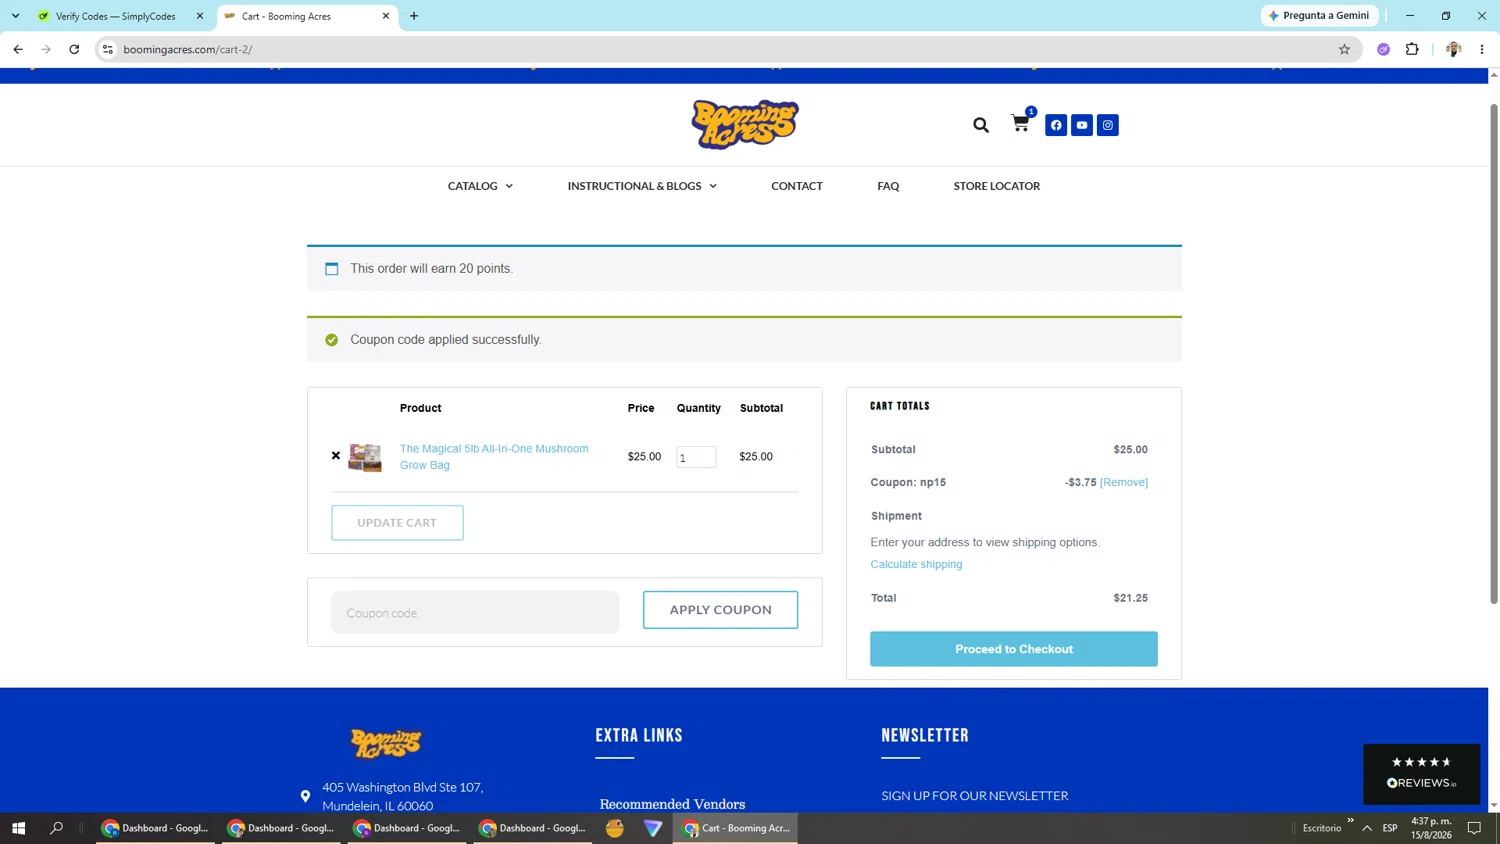Click the ESP language indicator in taskbar
The width and height of the screenshot is (1500, 844).
click(x=1390, y=828)
